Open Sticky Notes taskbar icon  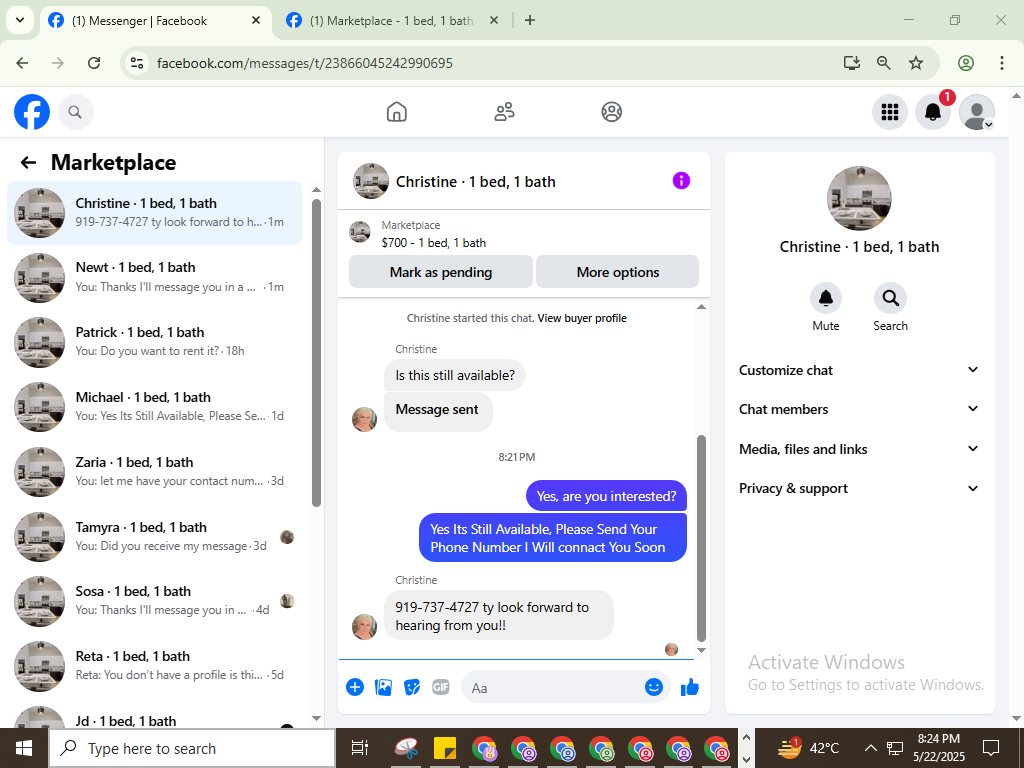pos(445,748)
